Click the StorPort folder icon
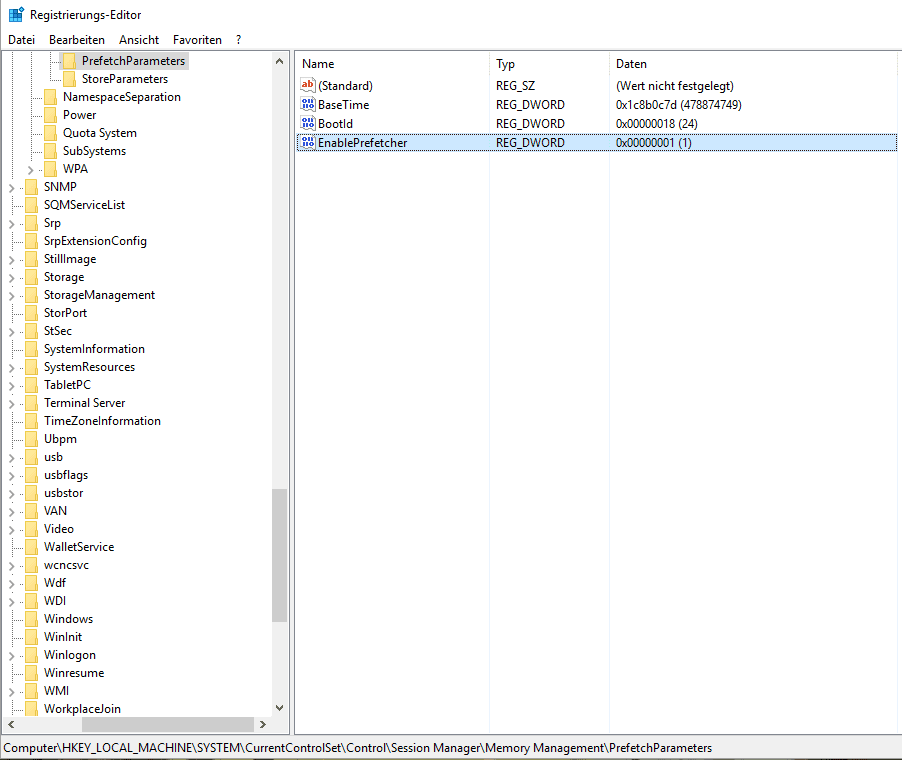The width and height of the screenshot is (902, 760). tap(32, 313)
